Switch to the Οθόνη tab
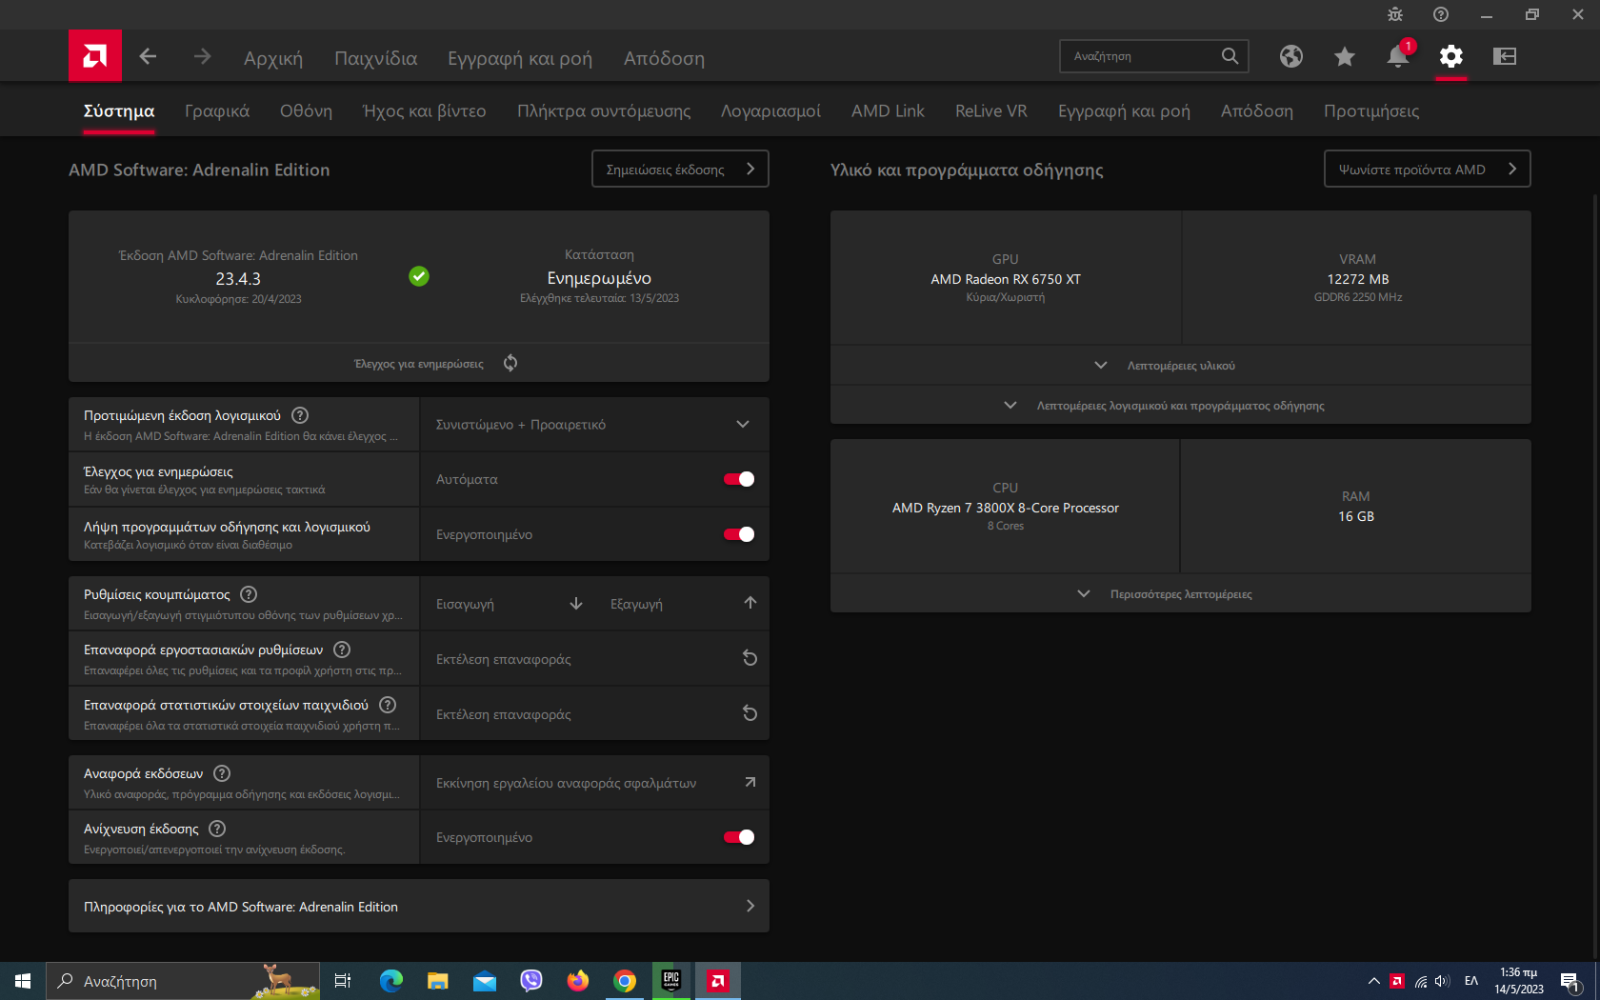 click(306, 111)
